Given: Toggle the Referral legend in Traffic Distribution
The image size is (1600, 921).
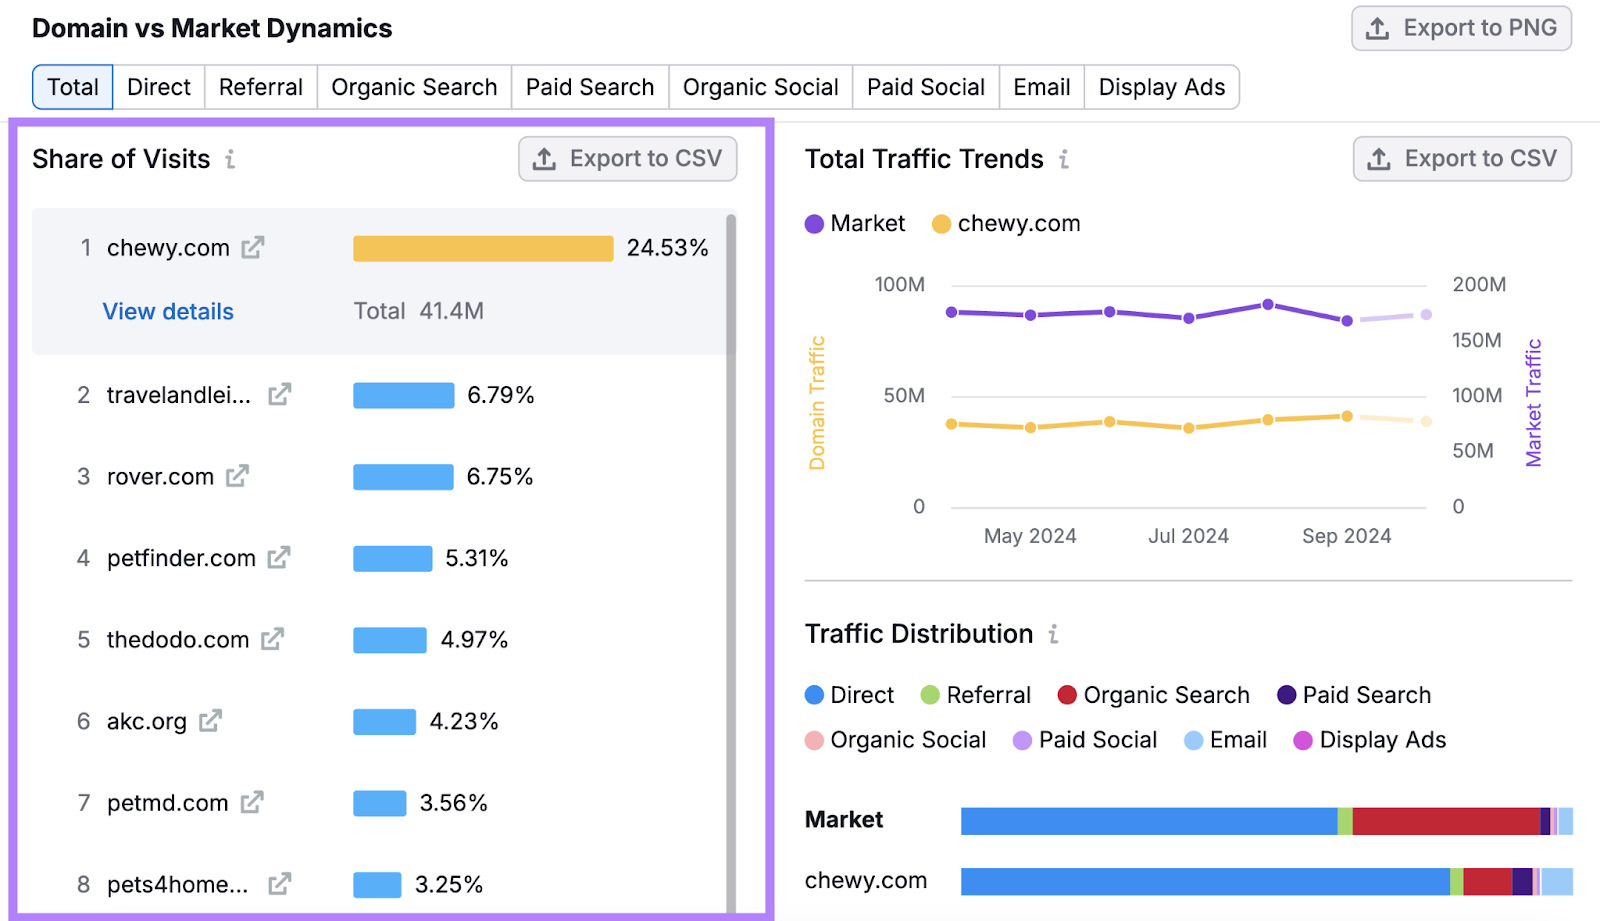Looking at the screenshot, I should pyautogui.click(x=975, y=694).
